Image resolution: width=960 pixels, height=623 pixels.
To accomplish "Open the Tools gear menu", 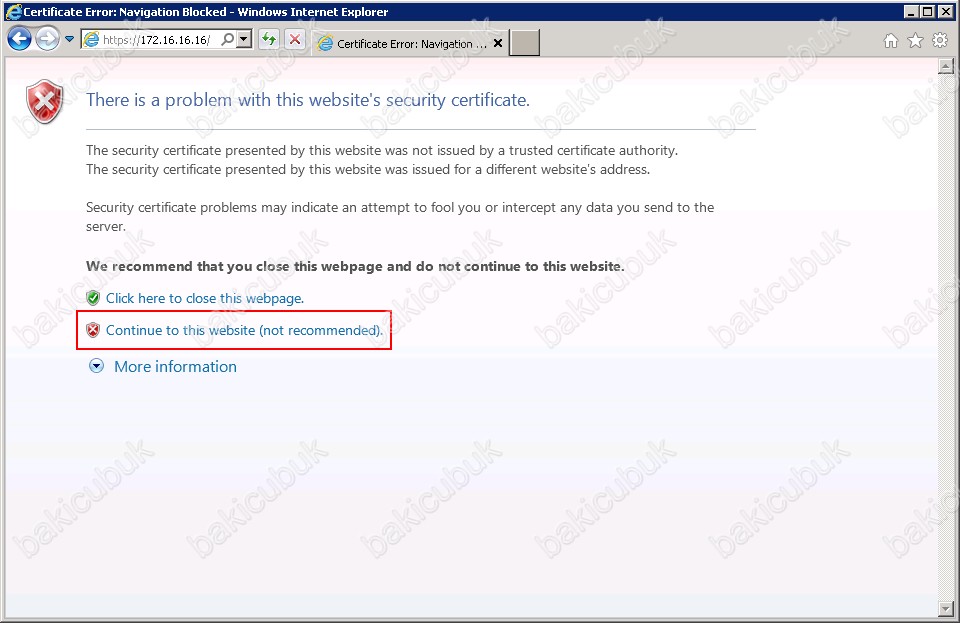I will [x=940, y=41].
